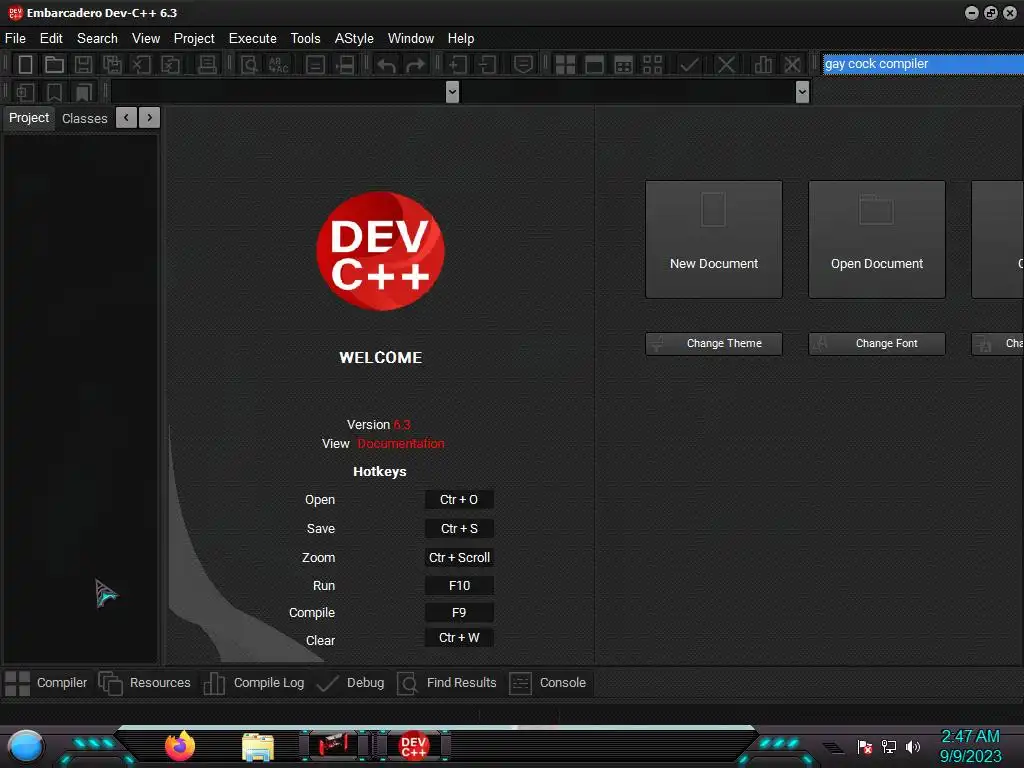Click the Print toolbar icon
Screen dimensions: 1024x768
(207, 64)
